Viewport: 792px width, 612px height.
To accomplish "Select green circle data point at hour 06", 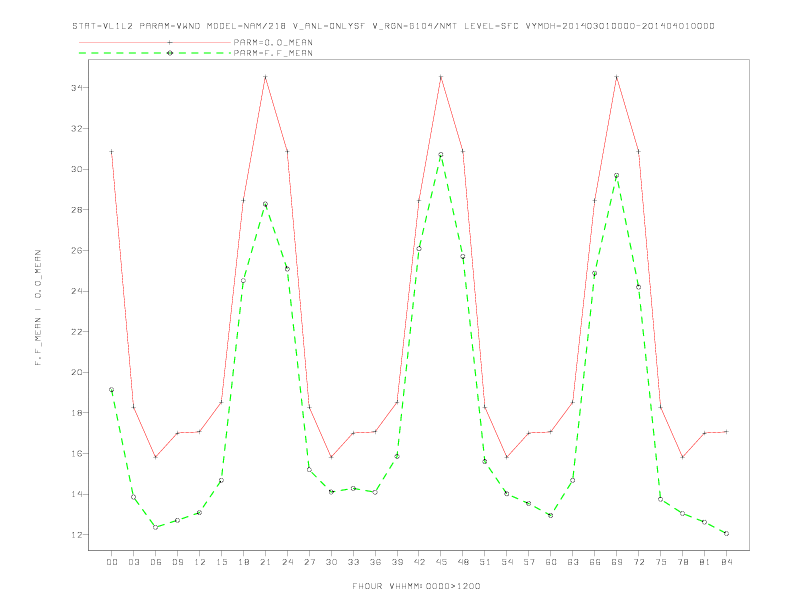I will (156, 527).
